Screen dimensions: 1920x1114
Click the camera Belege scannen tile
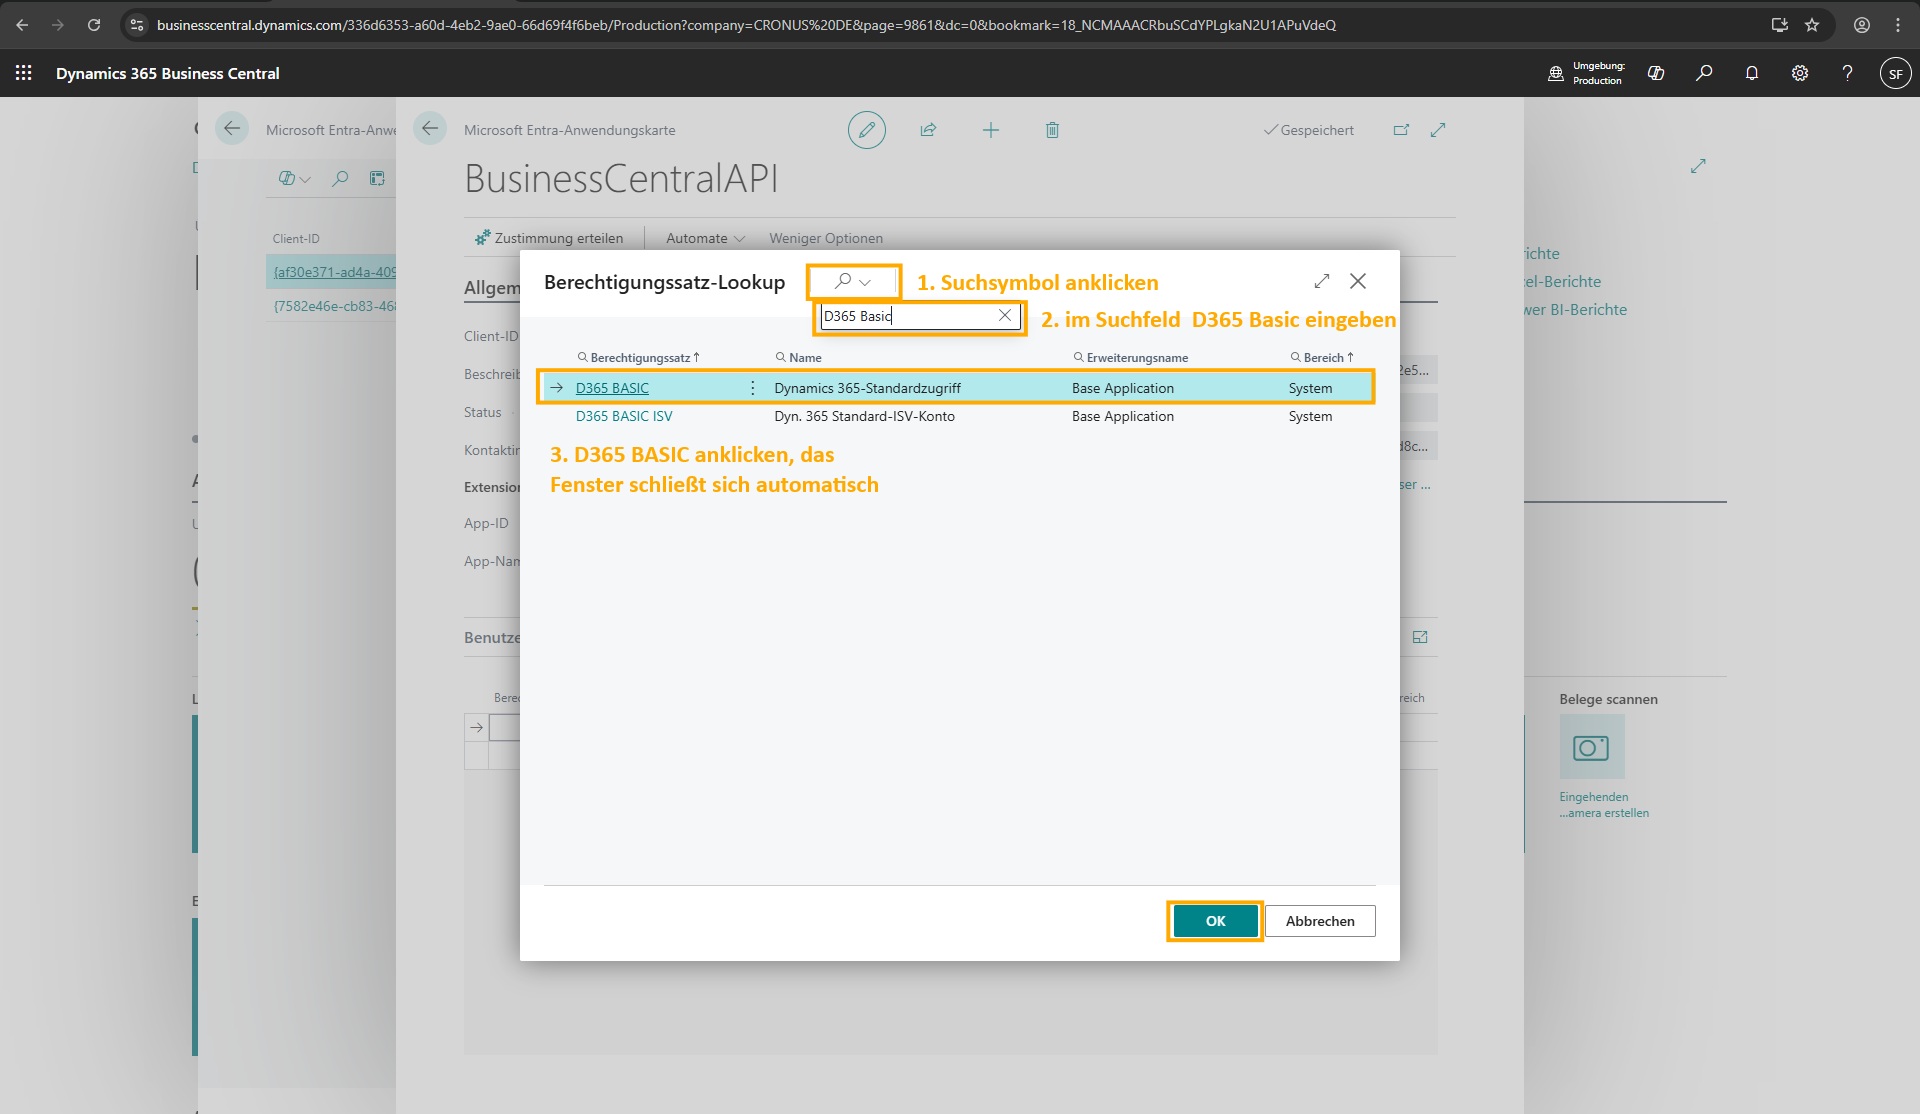click(x=1592, y=747)
